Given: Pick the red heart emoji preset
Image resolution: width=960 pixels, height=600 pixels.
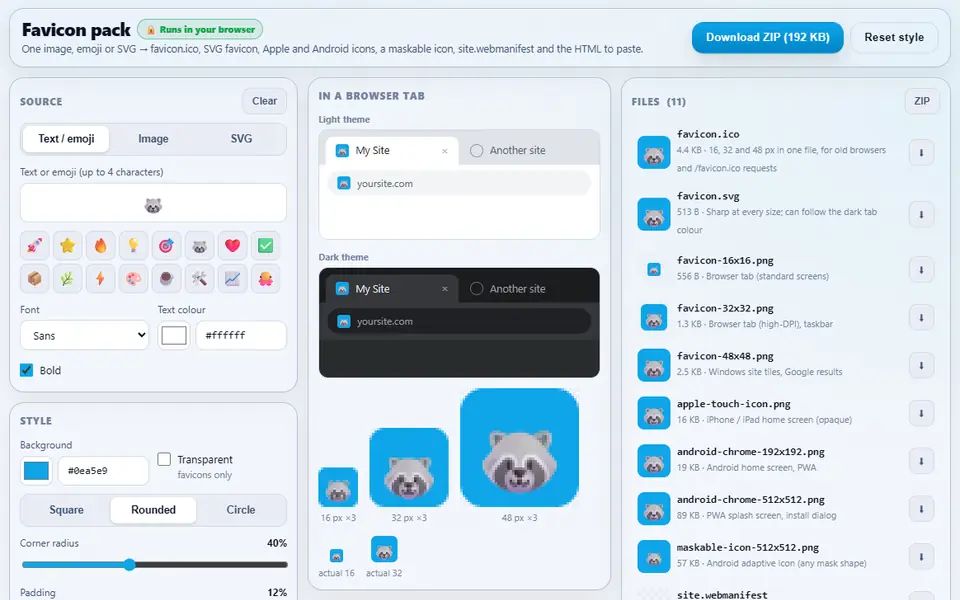Looking at the screenshot, I should click(x=233, y=246).
